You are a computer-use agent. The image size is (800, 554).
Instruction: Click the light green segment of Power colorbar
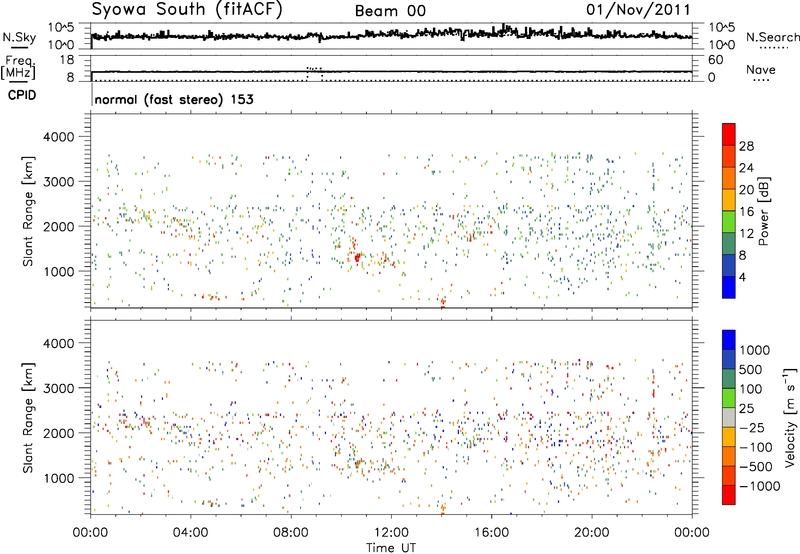pos(729,221)
